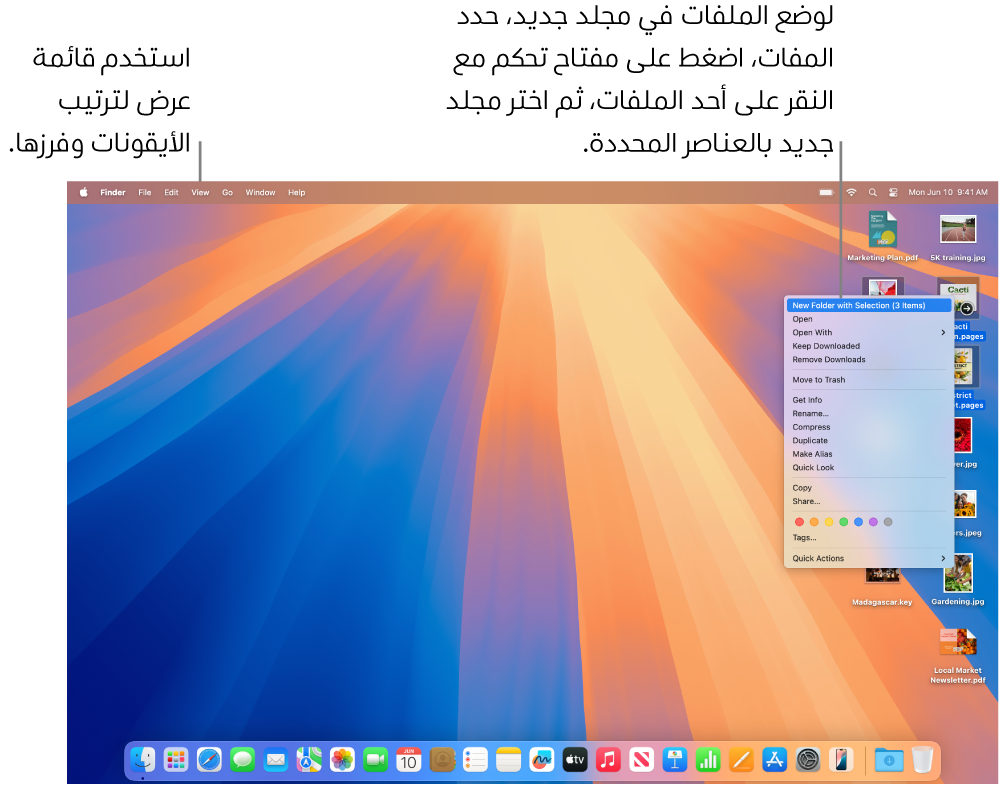Choose Keep Downloaded in context menu

click(x=869, y=346)
